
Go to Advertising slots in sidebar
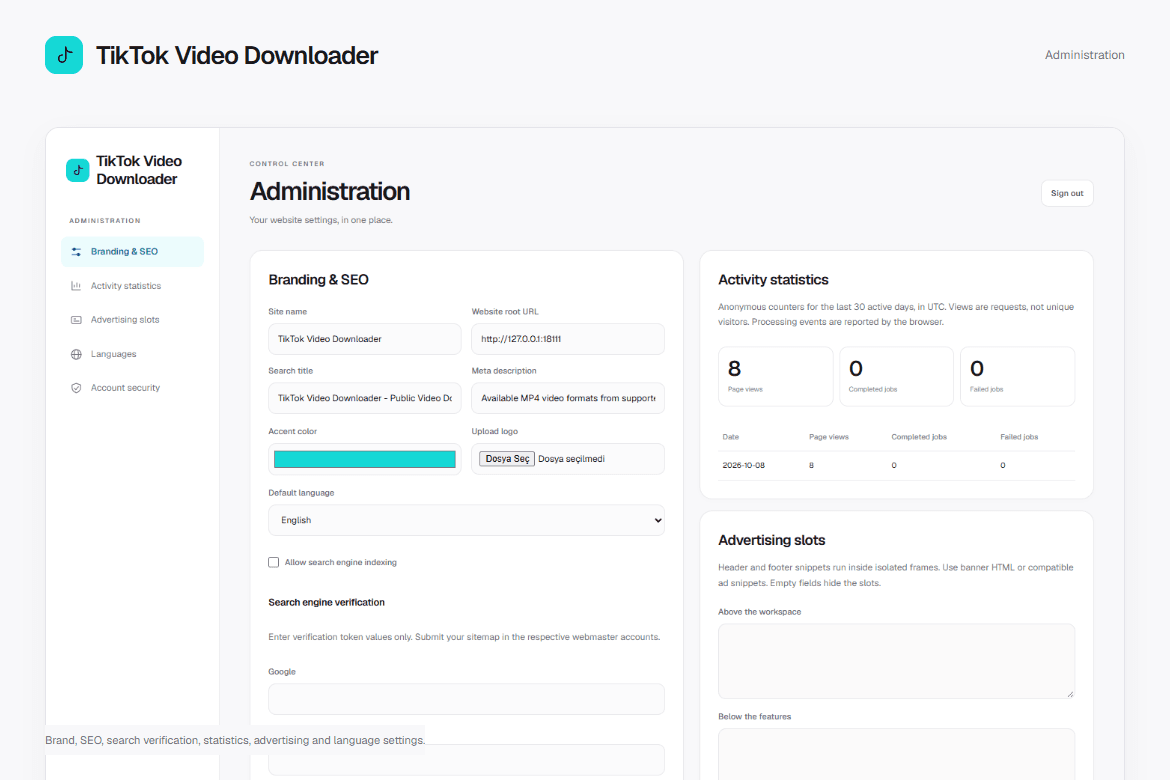[x=132, y=319]
